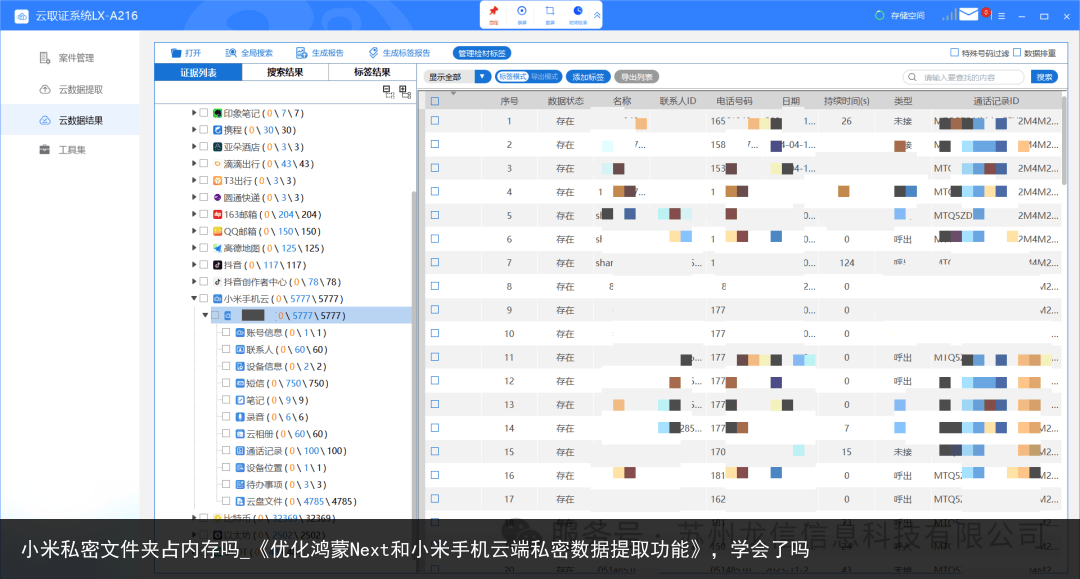
Task: Click 生成标签报告 in the toolbar
Action: click(x=399, y=53)
